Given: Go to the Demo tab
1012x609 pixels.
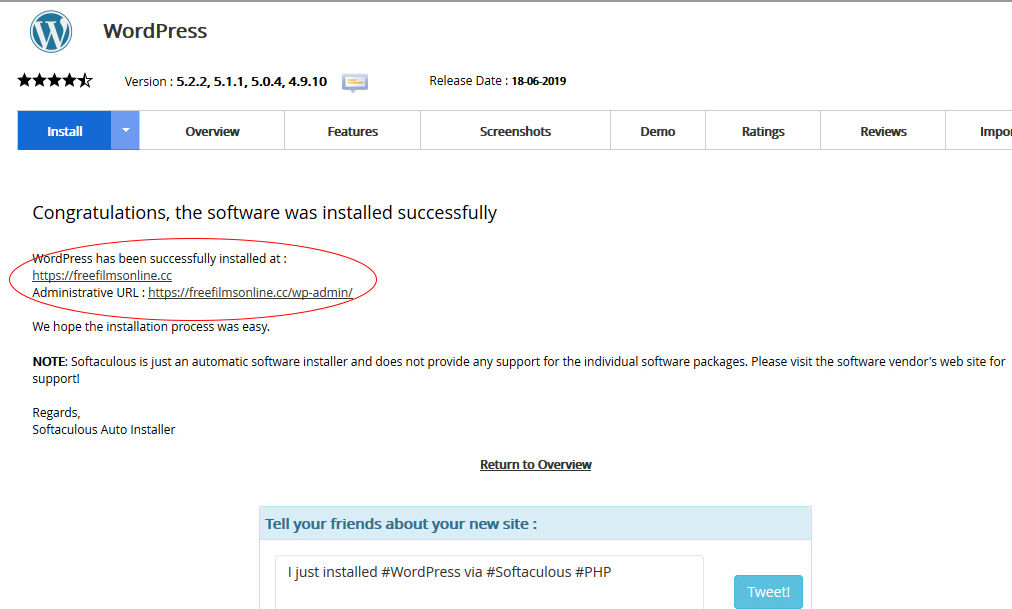Looking at the screenshot, I should tap(658, 131).
